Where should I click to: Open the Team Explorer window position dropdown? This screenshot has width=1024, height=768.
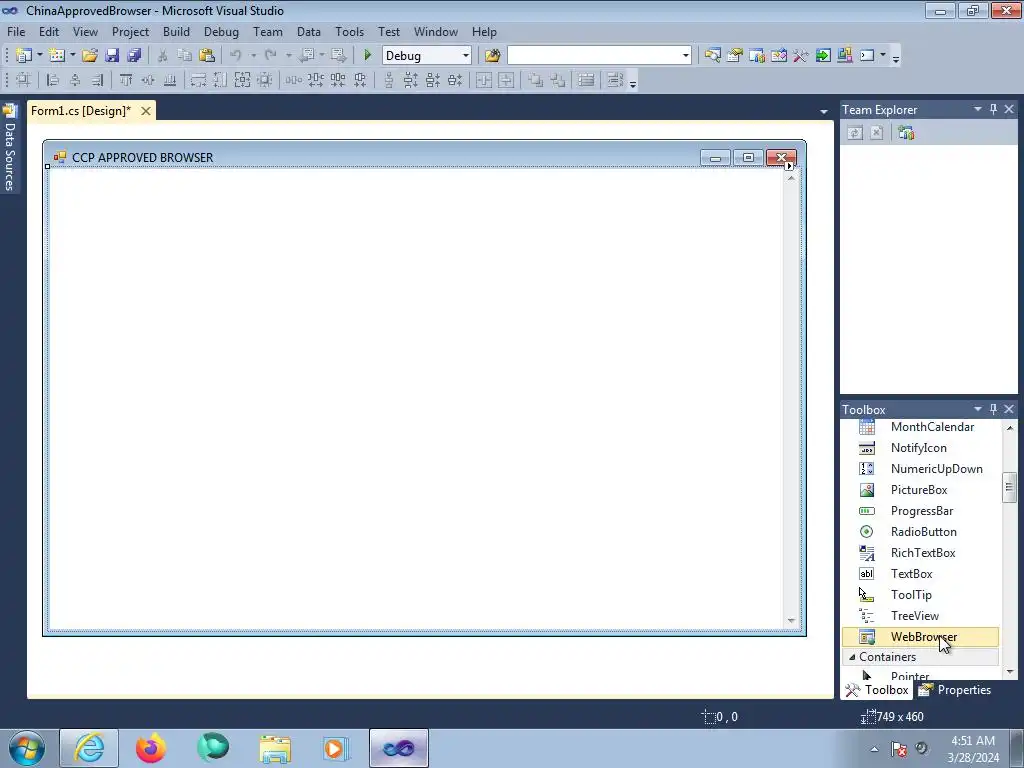click(x=978, y=109)
